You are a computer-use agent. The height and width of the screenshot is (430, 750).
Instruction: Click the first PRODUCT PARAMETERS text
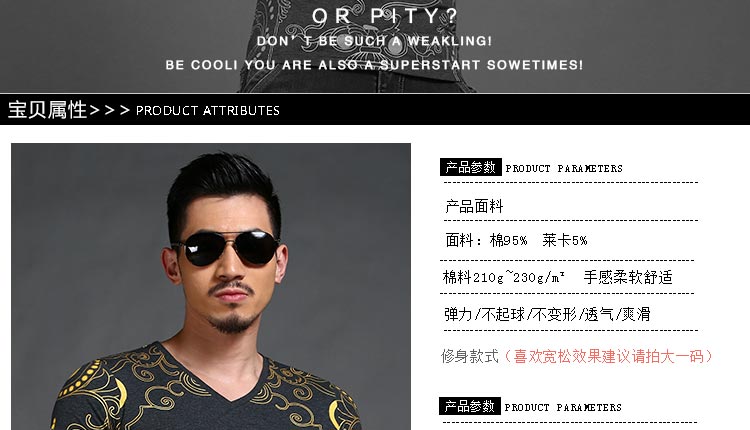tap(564, 168)
